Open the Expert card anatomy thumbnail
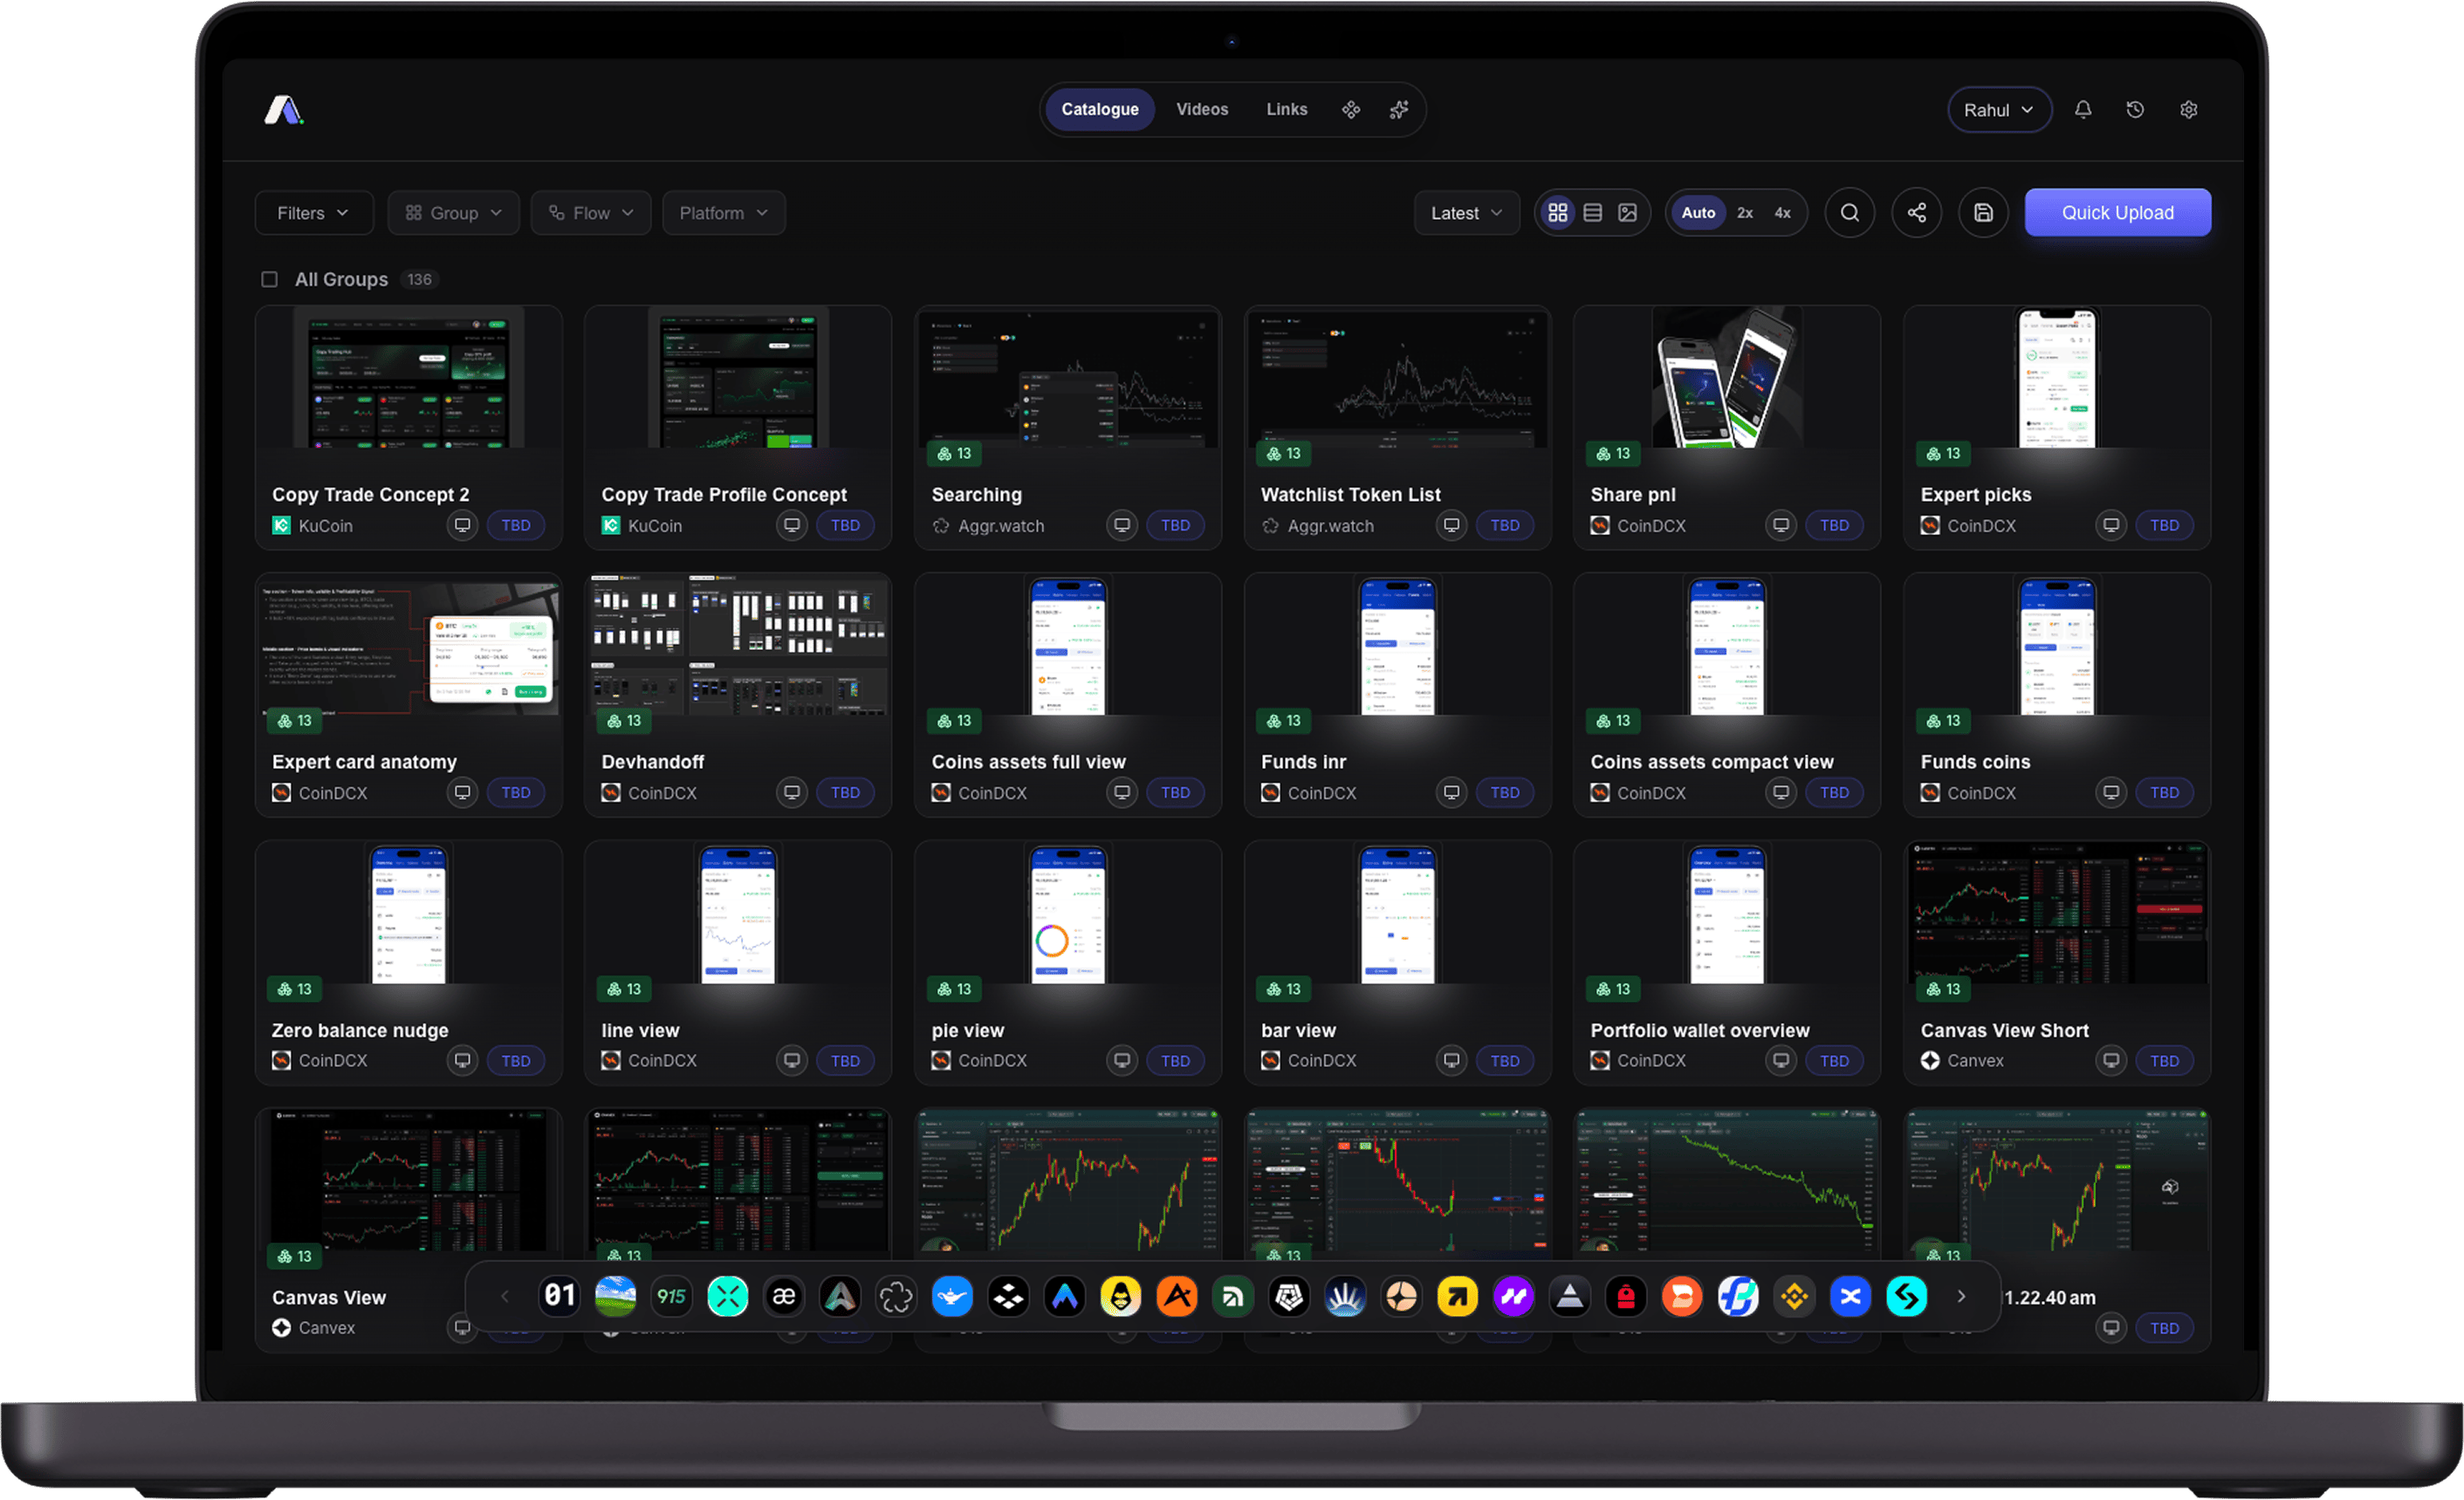The width and height of the screenshot is (2464, 1500). tap(408, 645)
